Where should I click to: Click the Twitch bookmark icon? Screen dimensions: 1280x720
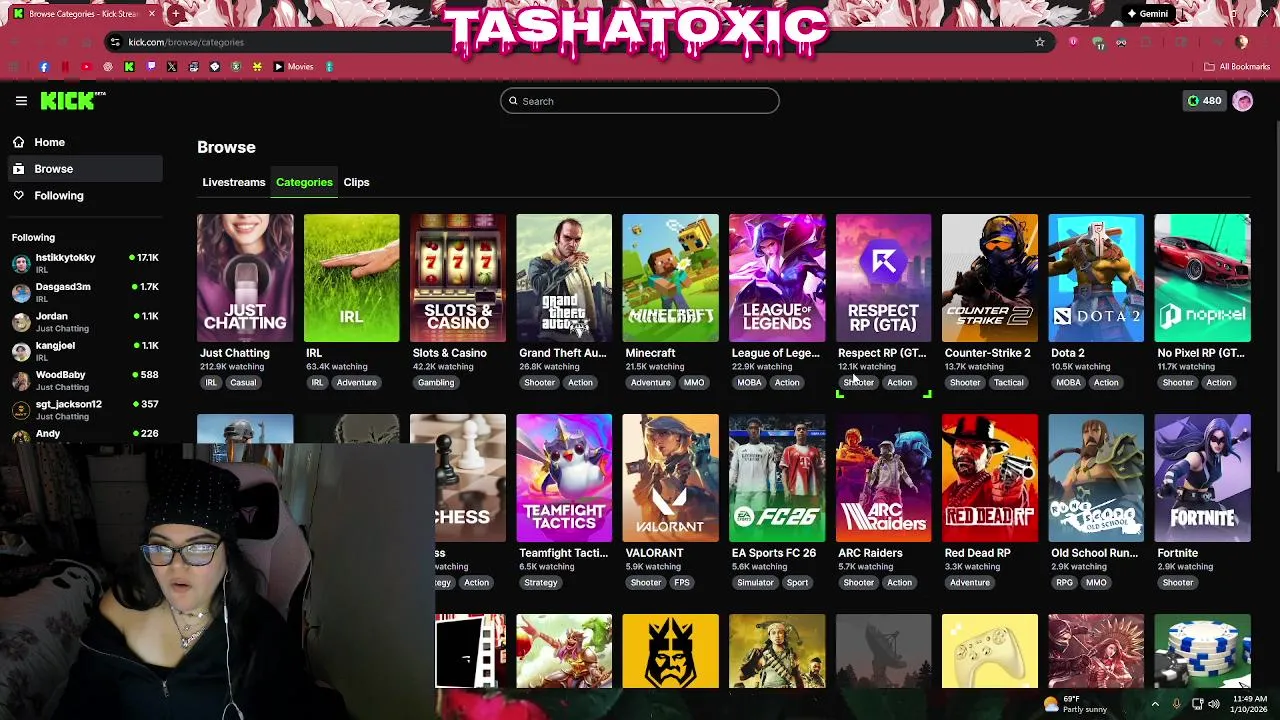click(x=151, y=67)
